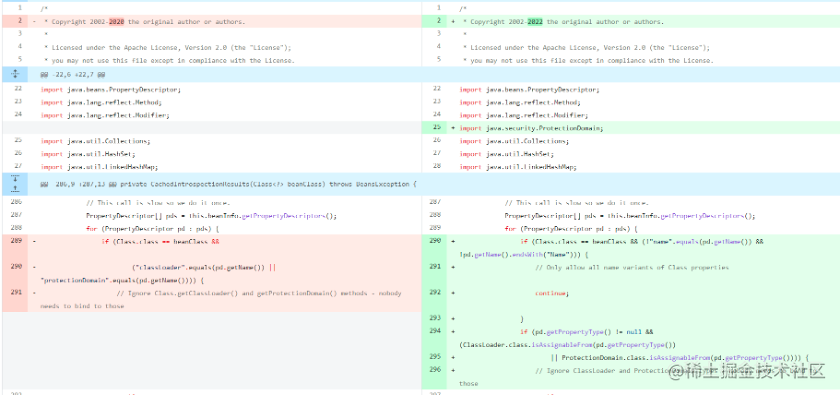
Task: Expand up arrow in the CachedIntrospectionResults hunk header
Action: (x=15, y=189)
